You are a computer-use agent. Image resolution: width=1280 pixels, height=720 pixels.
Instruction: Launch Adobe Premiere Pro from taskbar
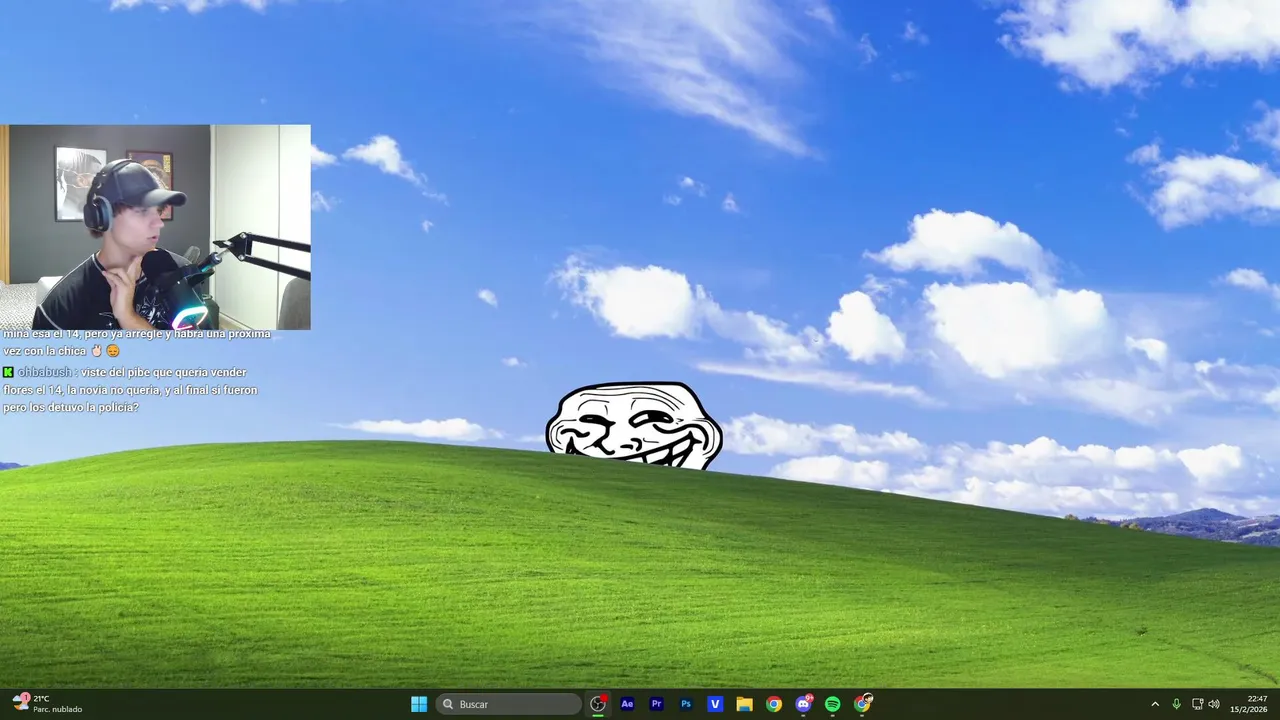(656, 704)
